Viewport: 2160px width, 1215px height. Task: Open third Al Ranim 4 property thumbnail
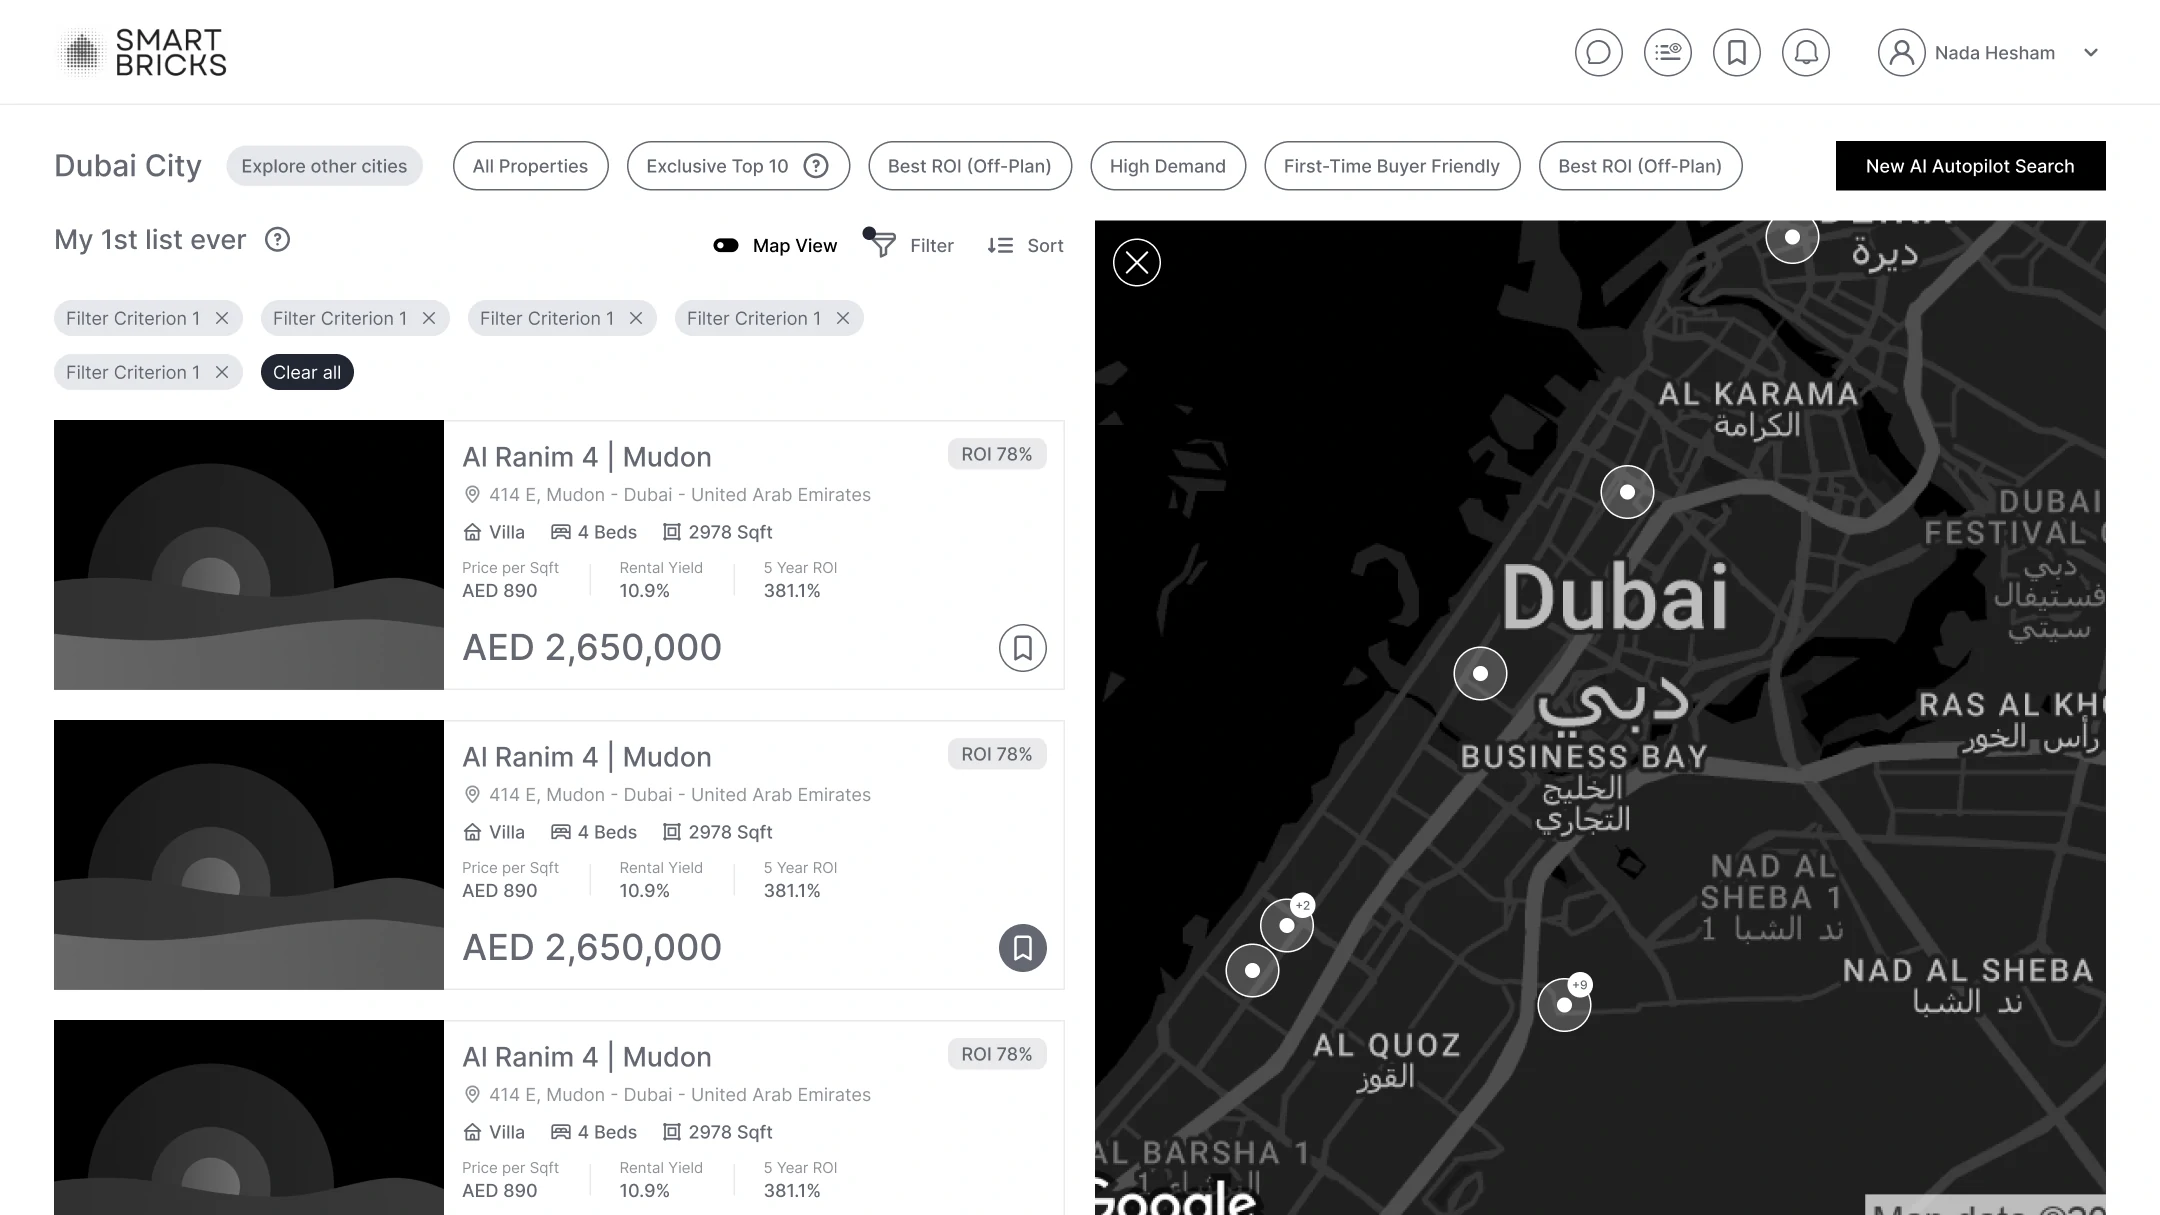(x=249, y=1117)
